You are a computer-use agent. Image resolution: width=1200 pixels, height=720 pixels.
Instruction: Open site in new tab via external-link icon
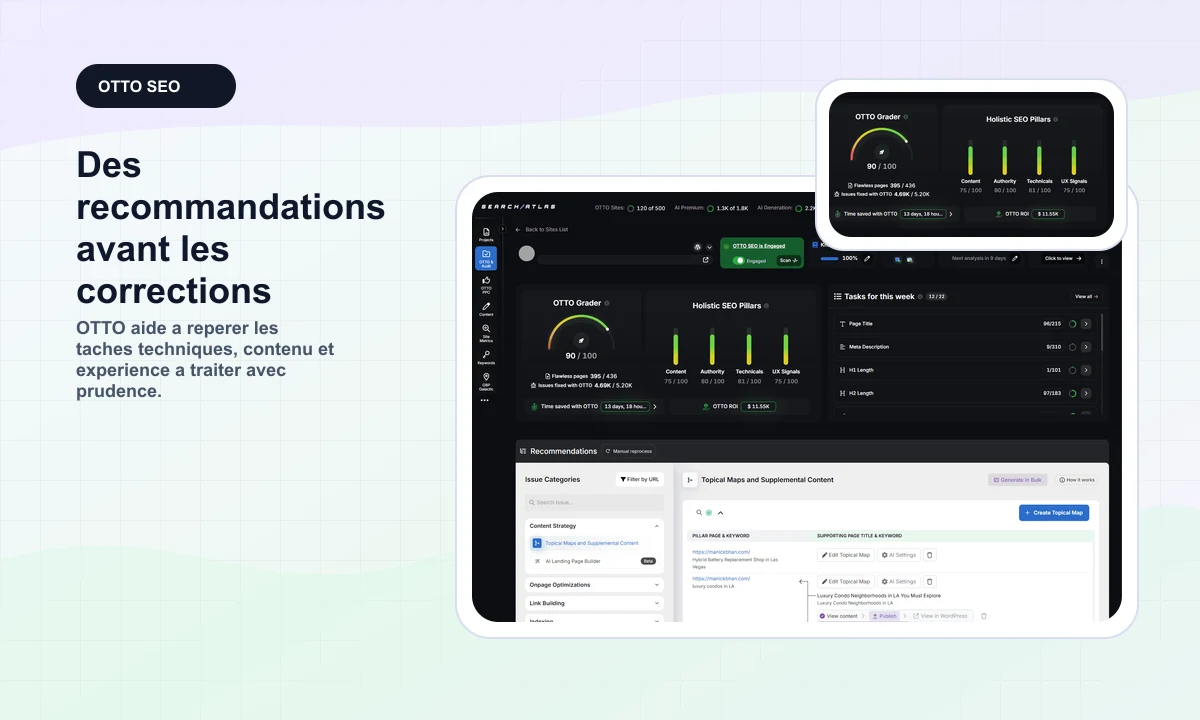coord(706,260)
